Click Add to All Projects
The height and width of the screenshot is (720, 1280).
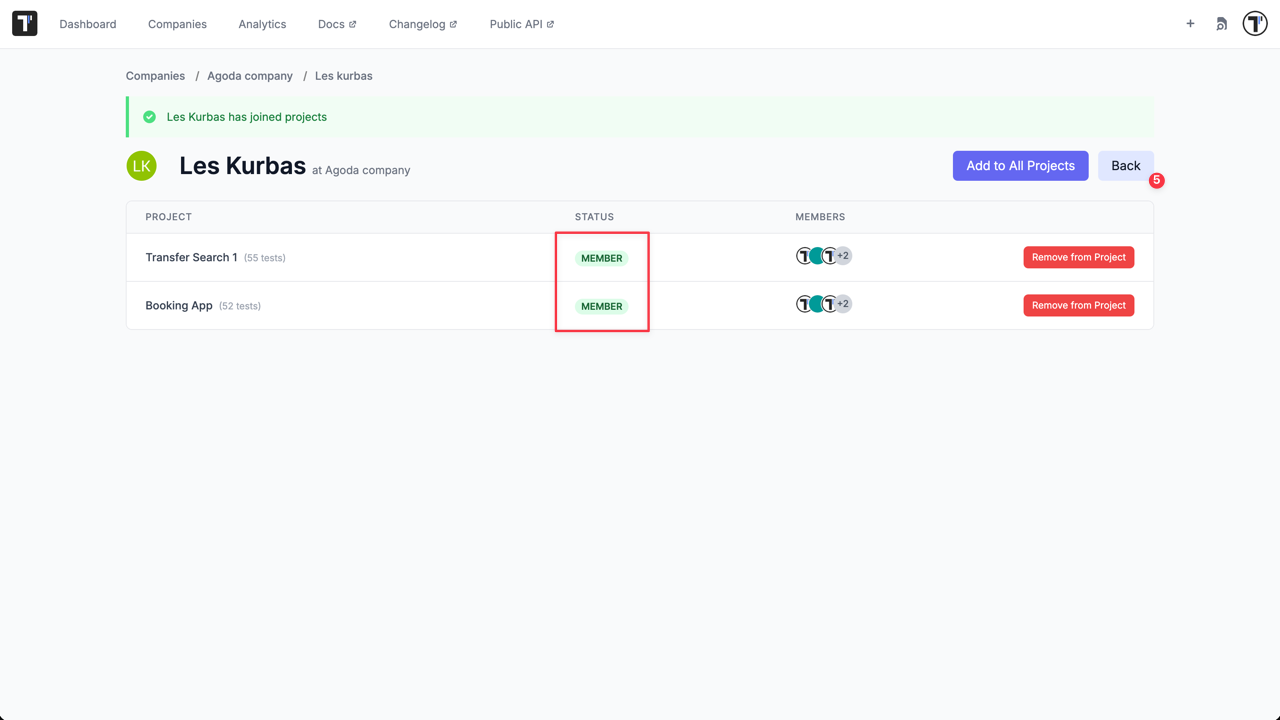[1020, 165]
